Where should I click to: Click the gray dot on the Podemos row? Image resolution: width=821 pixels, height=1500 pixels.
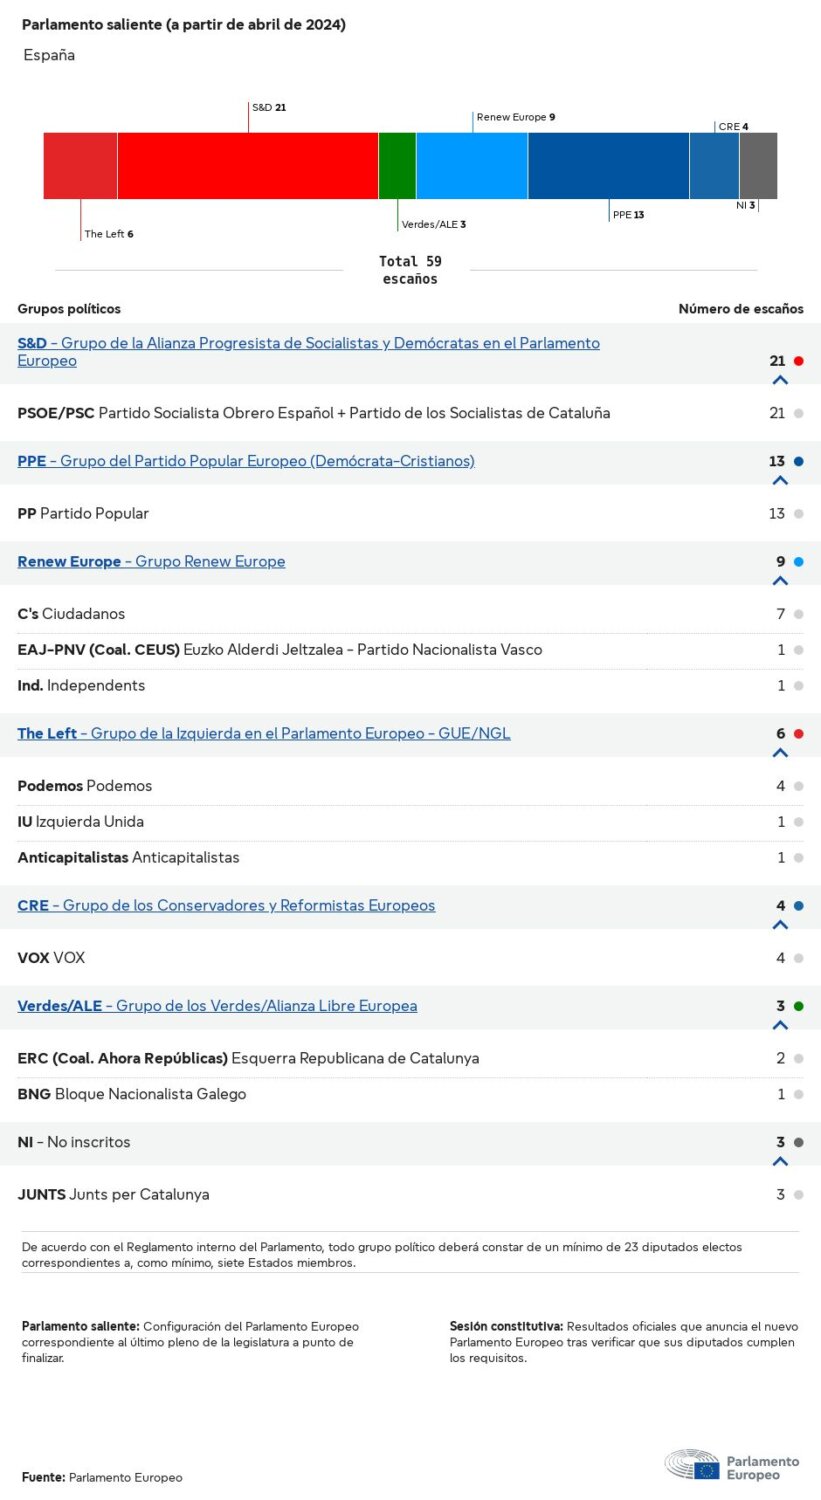(799, 786)
